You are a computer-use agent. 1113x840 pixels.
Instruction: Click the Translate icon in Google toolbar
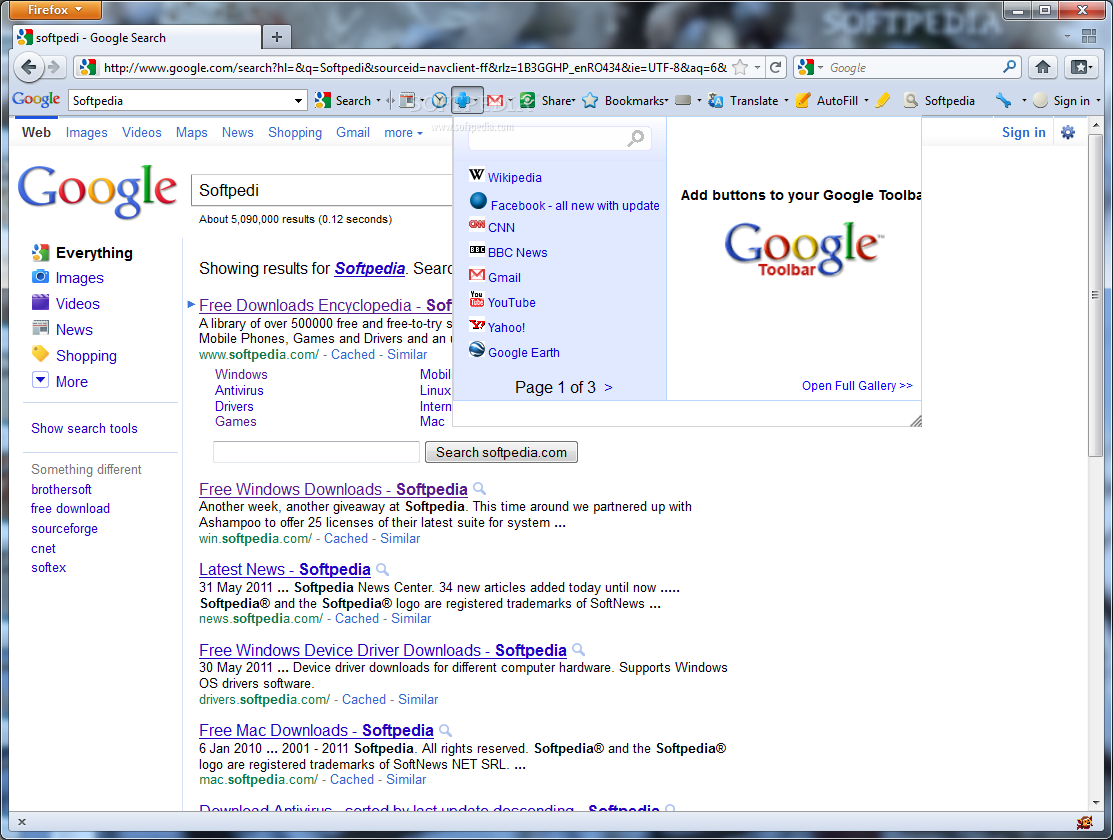[716, 101]
